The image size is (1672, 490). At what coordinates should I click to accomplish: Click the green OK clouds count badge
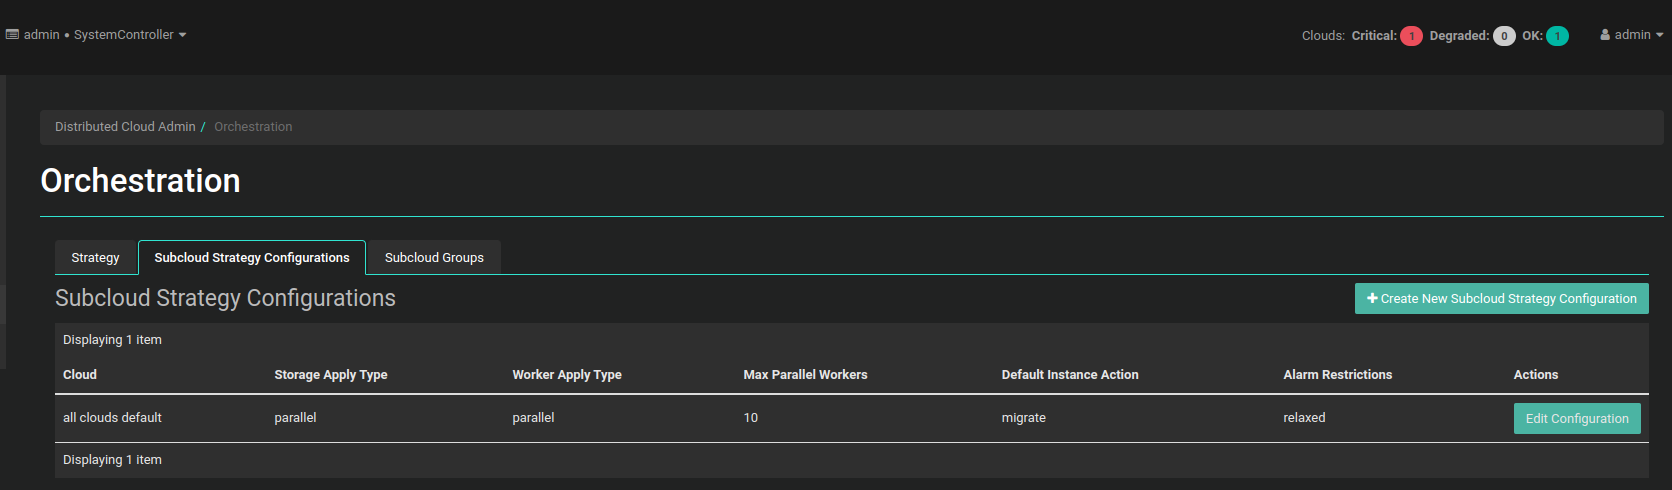coord(1557,36)
